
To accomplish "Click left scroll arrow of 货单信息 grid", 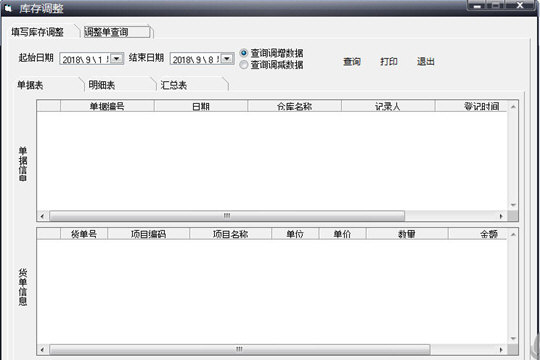I will [x=42, y=349].
